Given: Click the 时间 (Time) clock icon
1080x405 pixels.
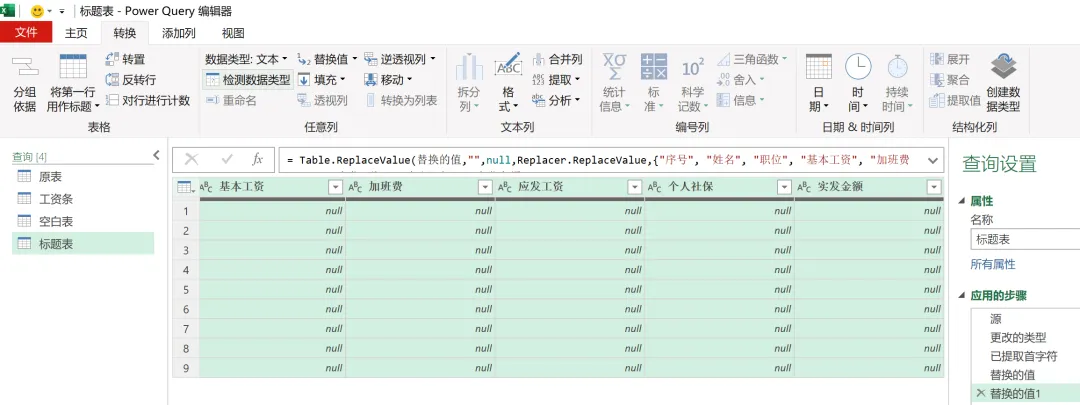Looking at the screenshot, I should pyautogui.click(x=858, y=67).
